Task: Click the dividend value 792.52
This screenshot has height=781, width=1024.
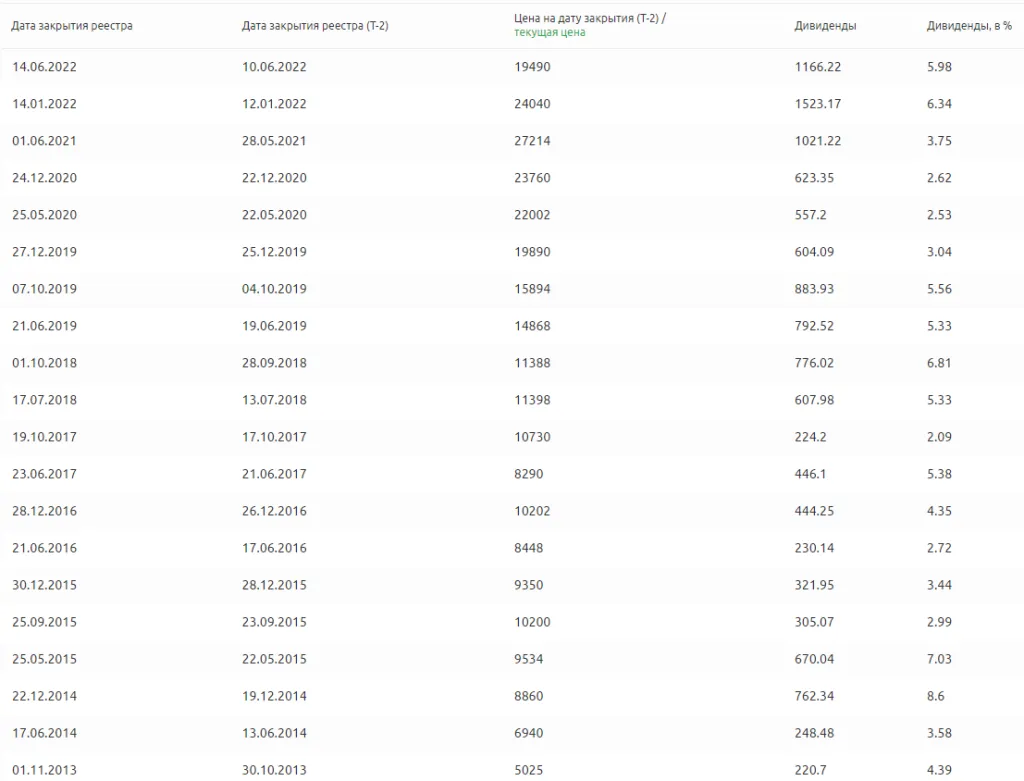Action: 814,326
